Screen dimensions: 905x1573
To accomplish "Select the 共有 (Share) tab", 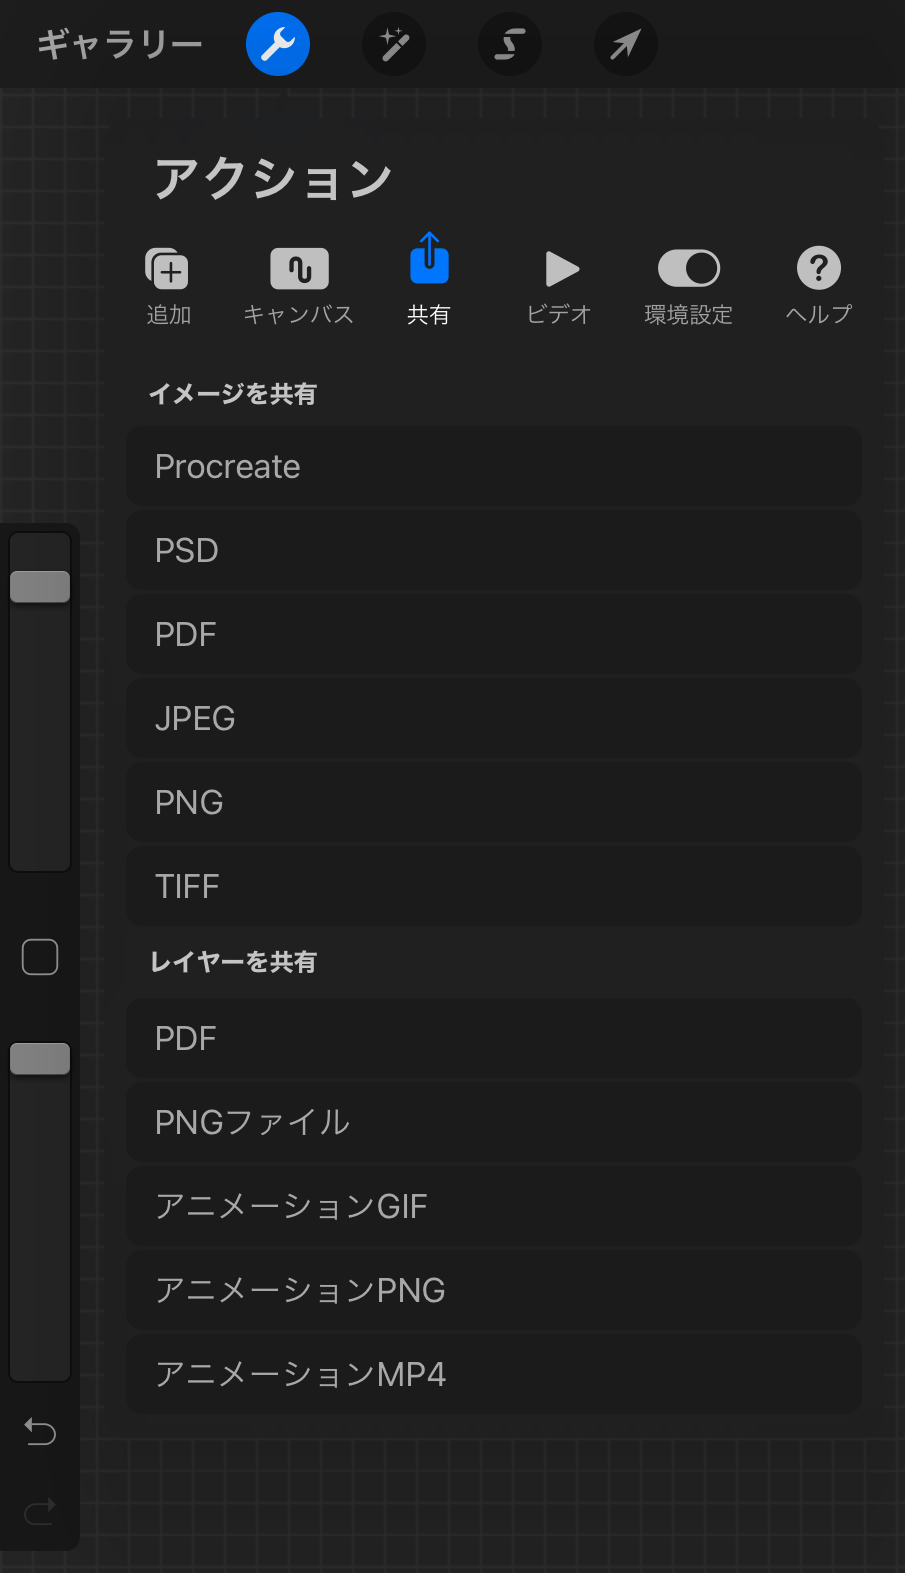I will (x=429, y=280).
